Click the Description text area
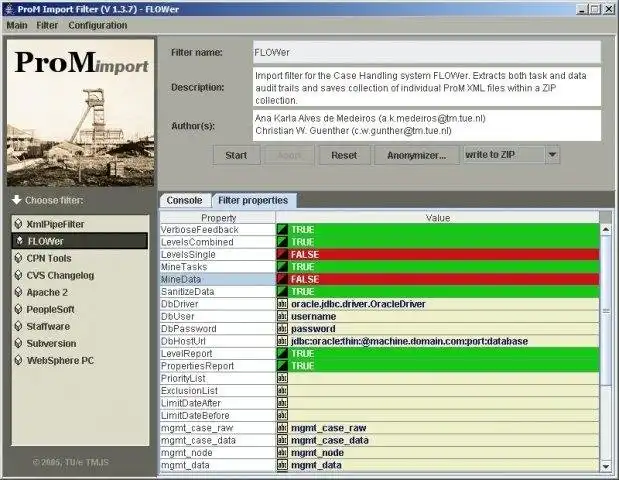The image size is (619, 480). 427,87
